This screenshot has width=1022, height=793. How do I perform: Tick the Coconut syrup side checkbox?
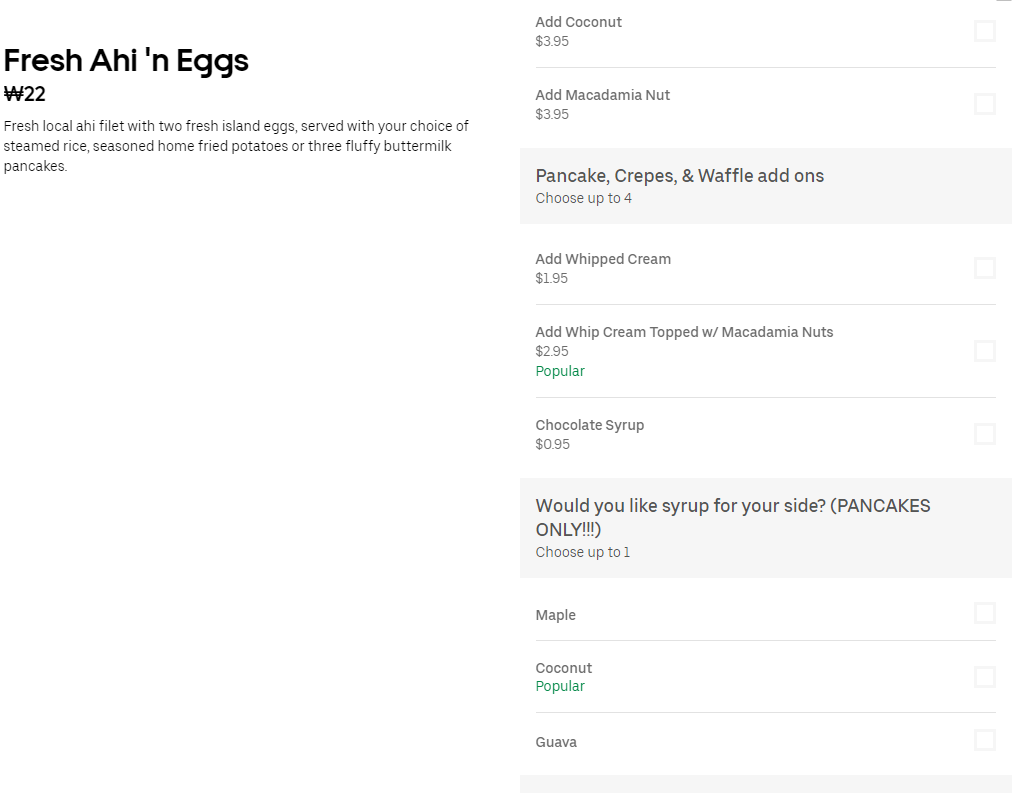984,677
